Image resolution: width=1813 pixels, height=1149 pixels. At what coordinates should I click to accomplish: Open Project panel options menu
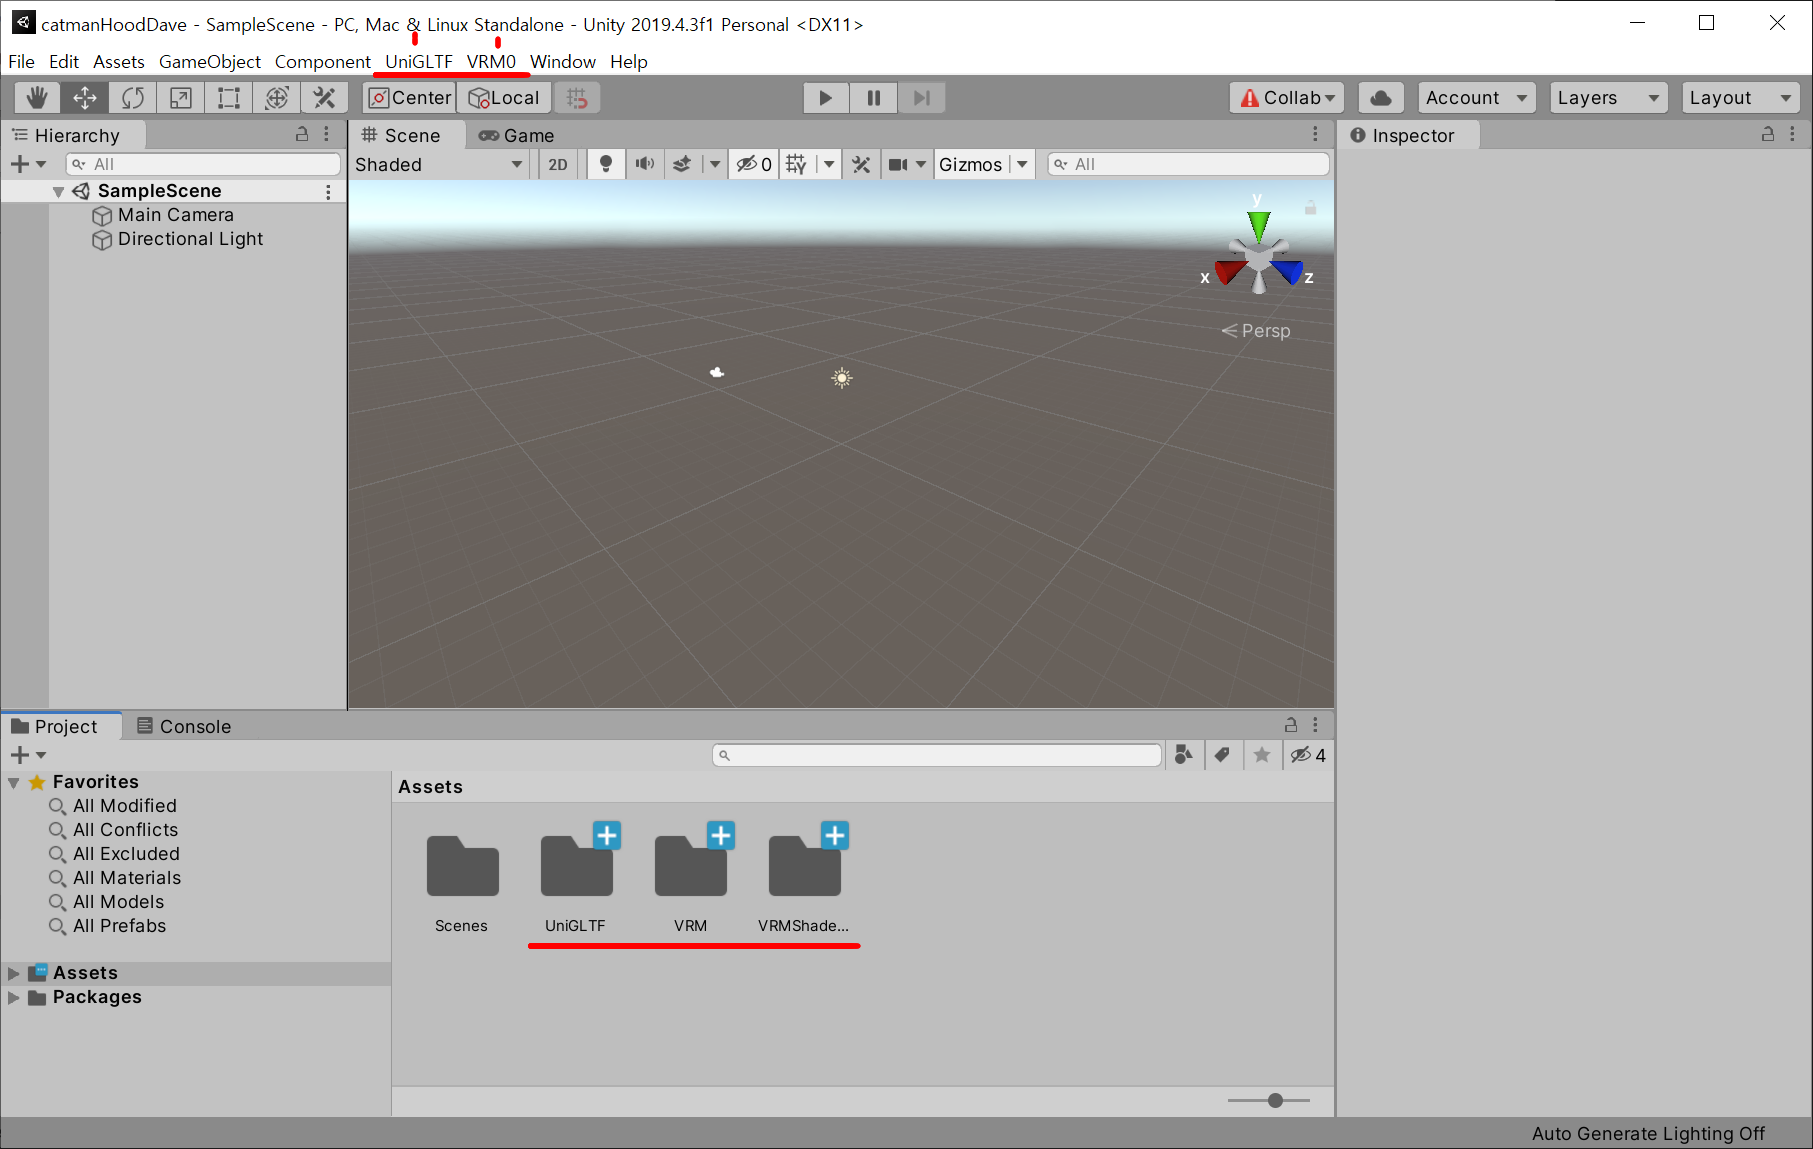1315,725
